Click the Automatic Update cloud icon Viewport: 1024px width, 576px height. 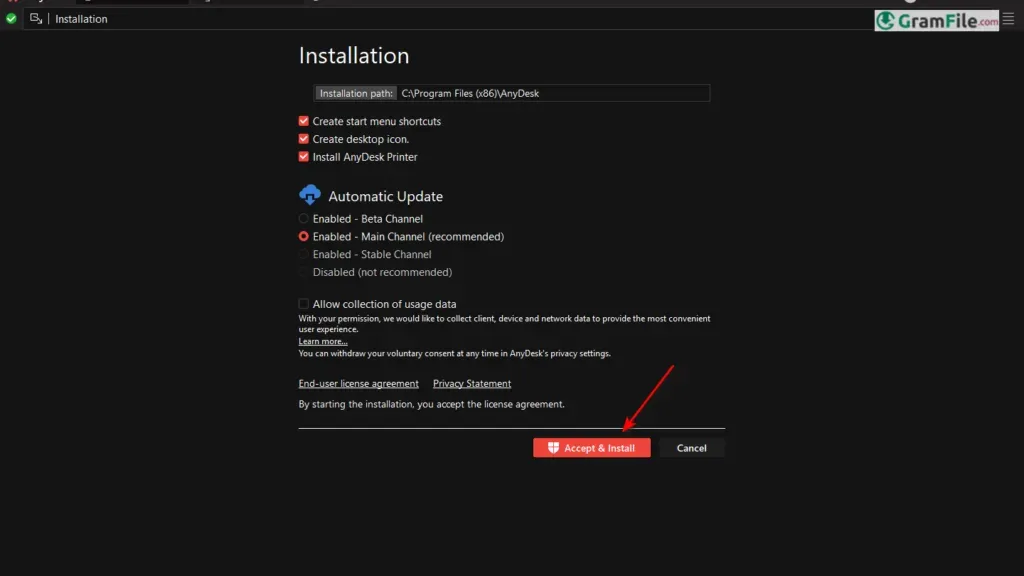coord(310,195)
